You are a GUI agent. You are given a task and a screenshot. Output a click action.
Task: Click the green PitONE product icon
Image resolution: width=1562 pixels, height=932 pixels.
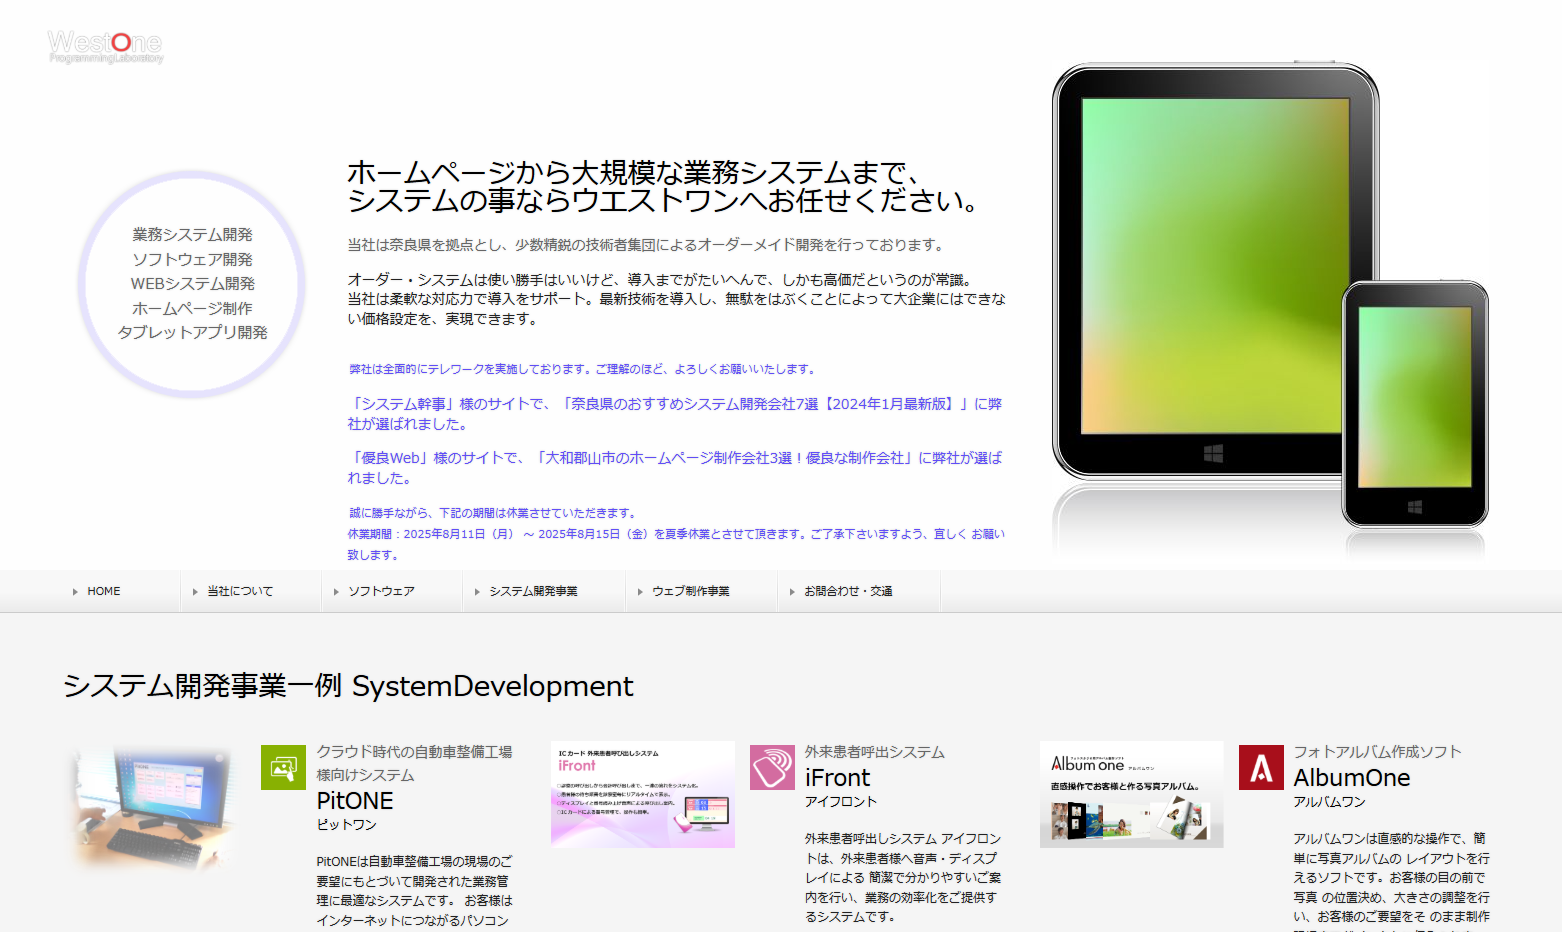click(283, 767)
